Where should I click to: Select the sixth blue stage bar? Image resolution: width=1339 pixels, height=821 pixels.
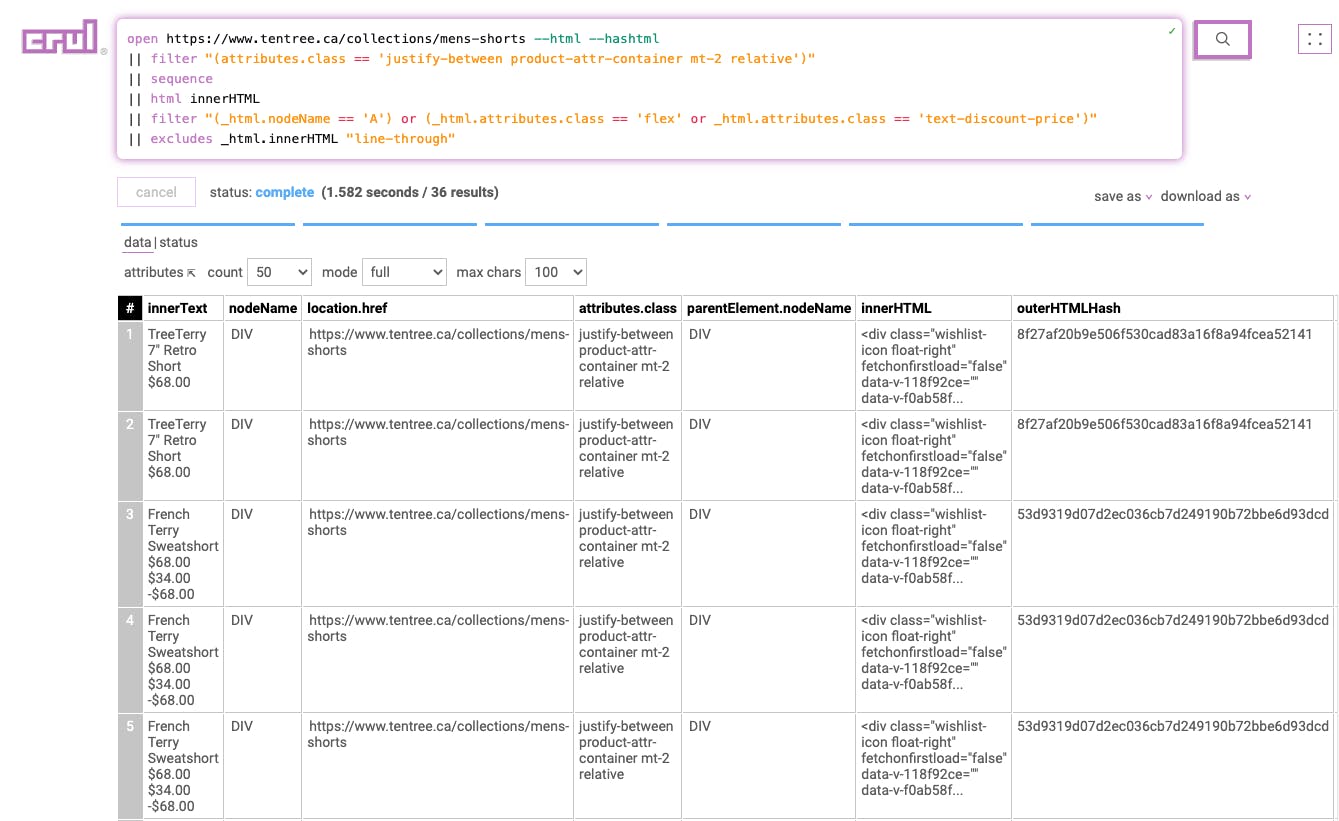(x=1117, y=224)
